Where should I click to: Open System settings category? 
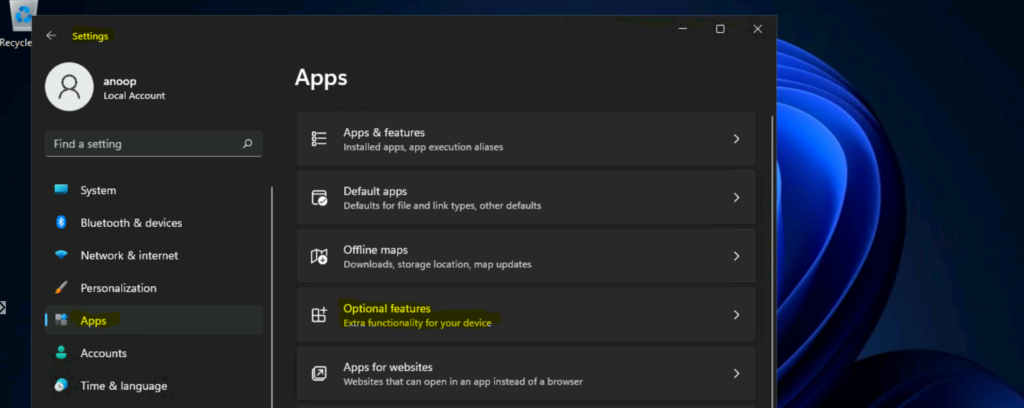(154, 190)
